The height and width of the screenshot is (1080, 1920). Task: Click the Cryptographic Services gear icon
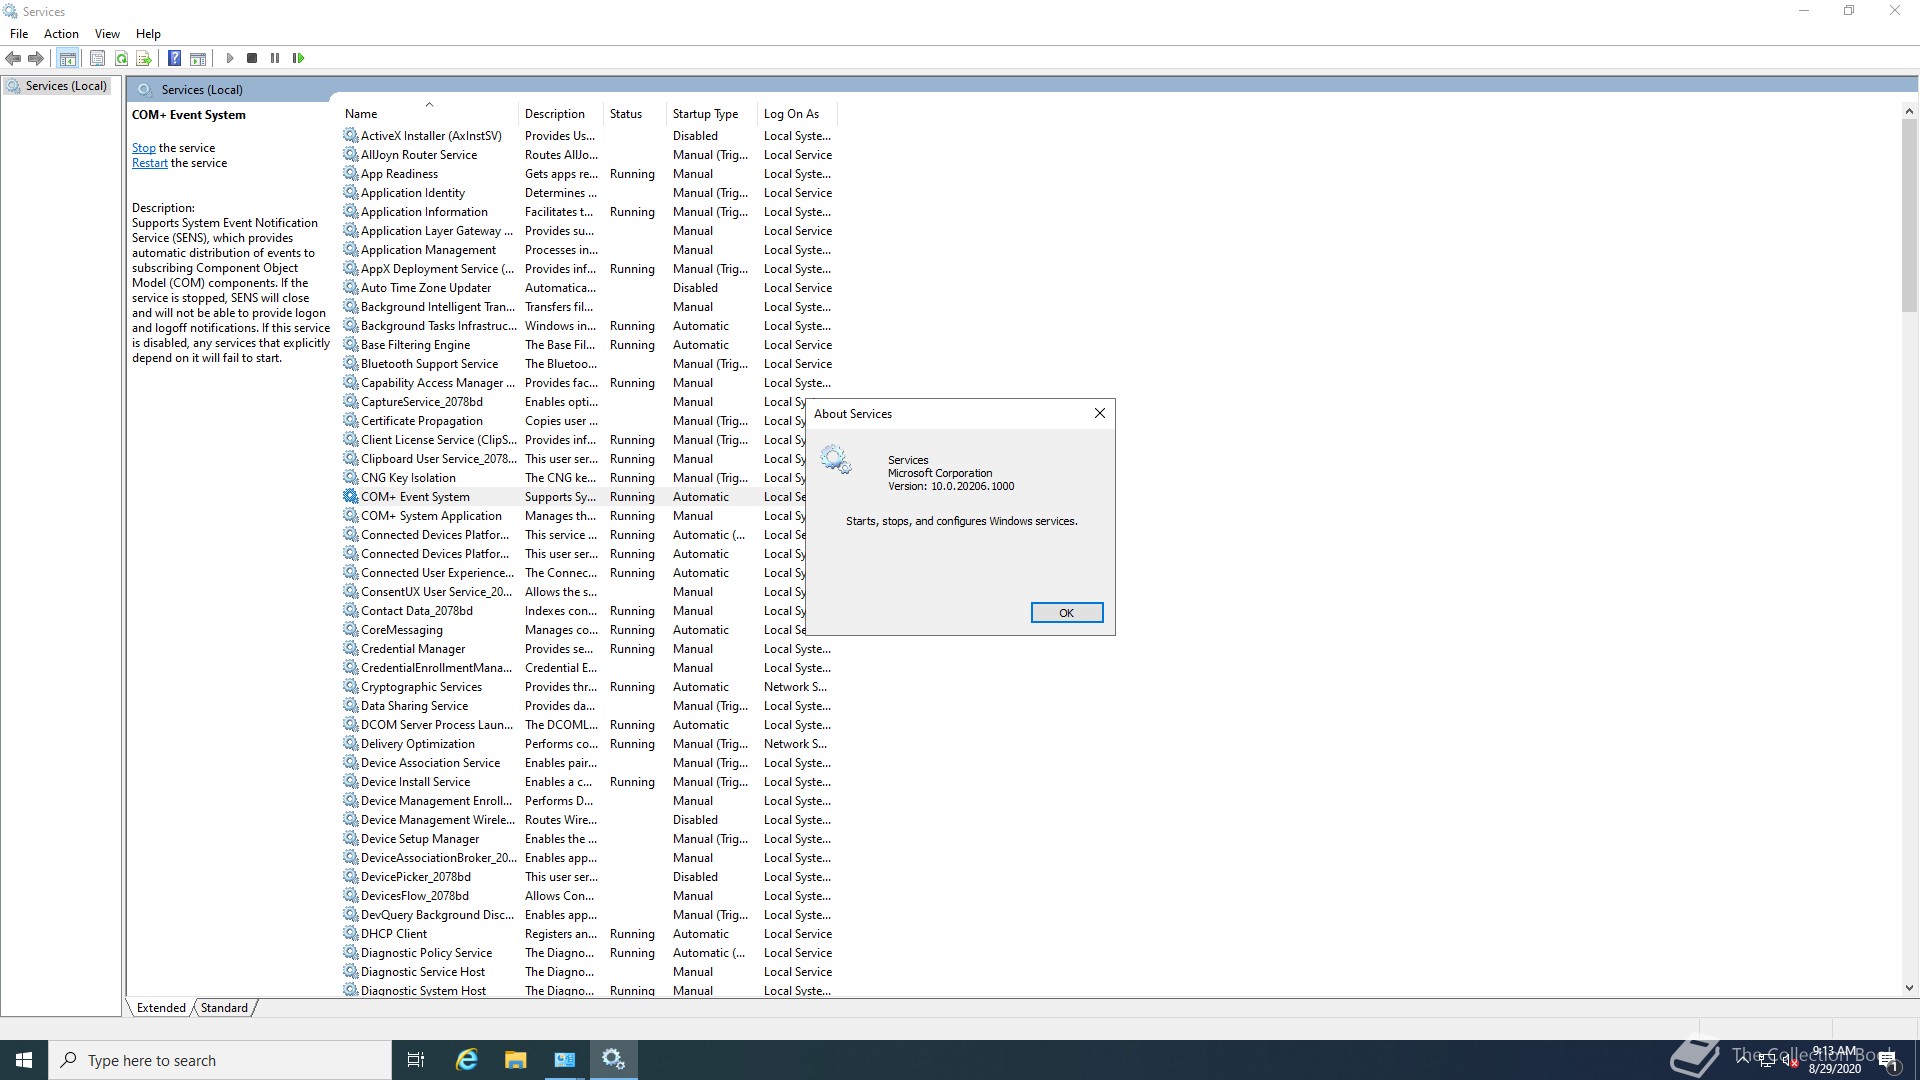coord(350,686)
